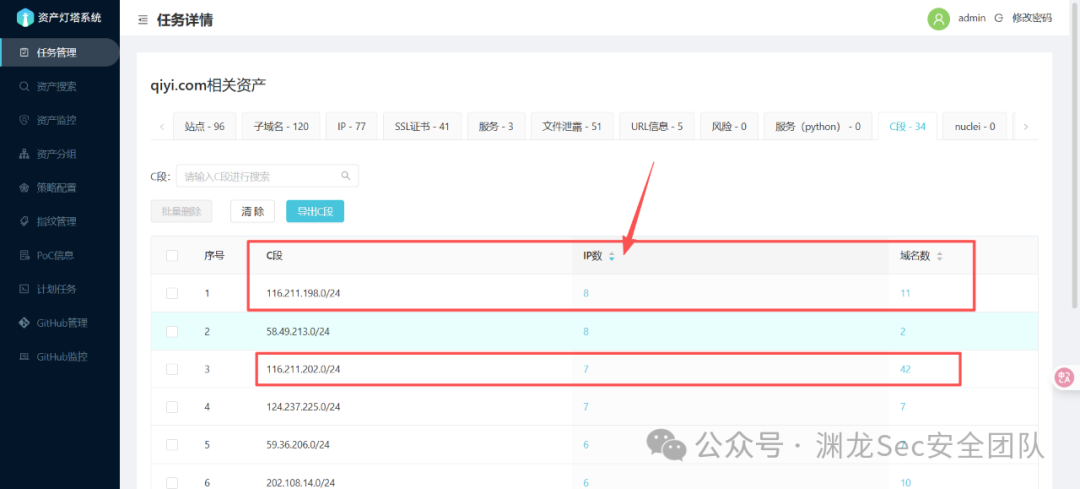This screenshot has width=1080, height=489.
Task: Open IP count 6 link for 202.108.14.0/24
Action: click(586, 483)
